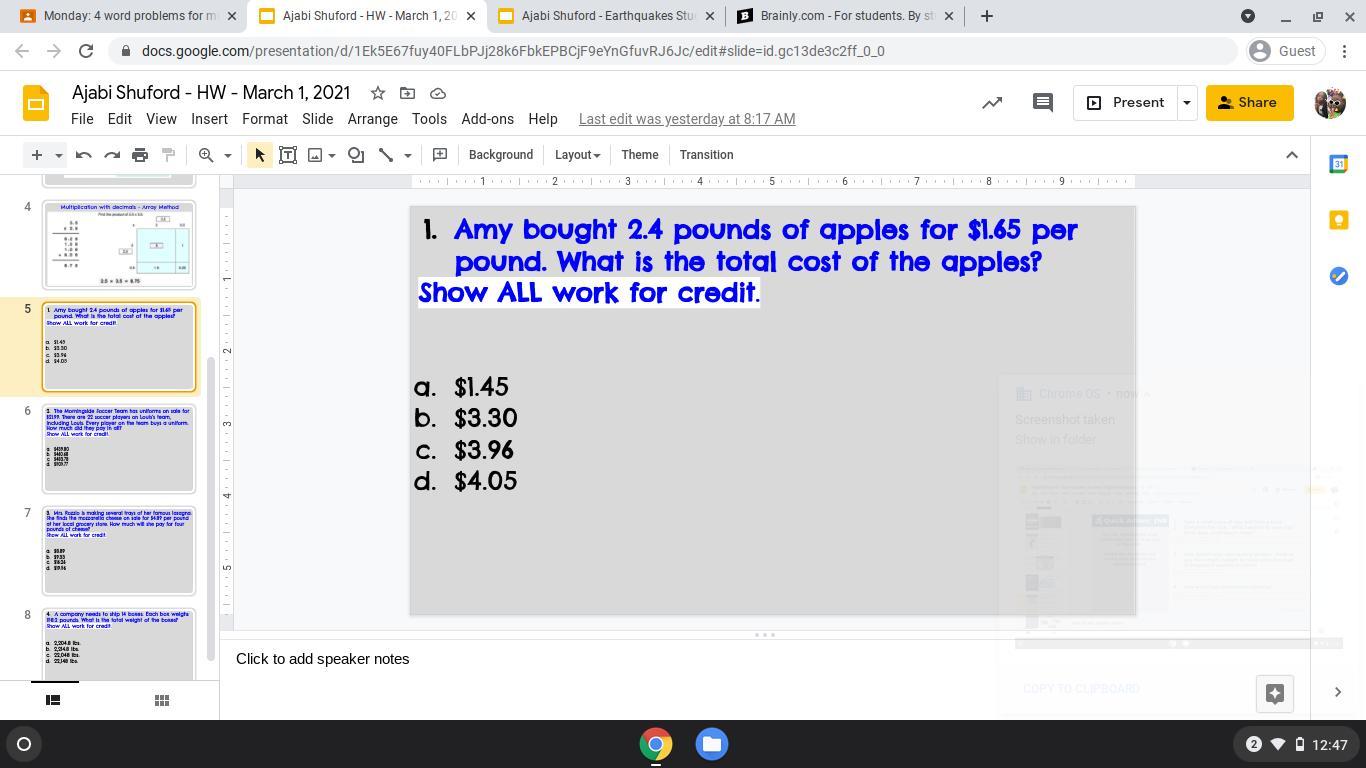1366x768 pixels.
Task: Star the presentation
Action: (378, 93)
